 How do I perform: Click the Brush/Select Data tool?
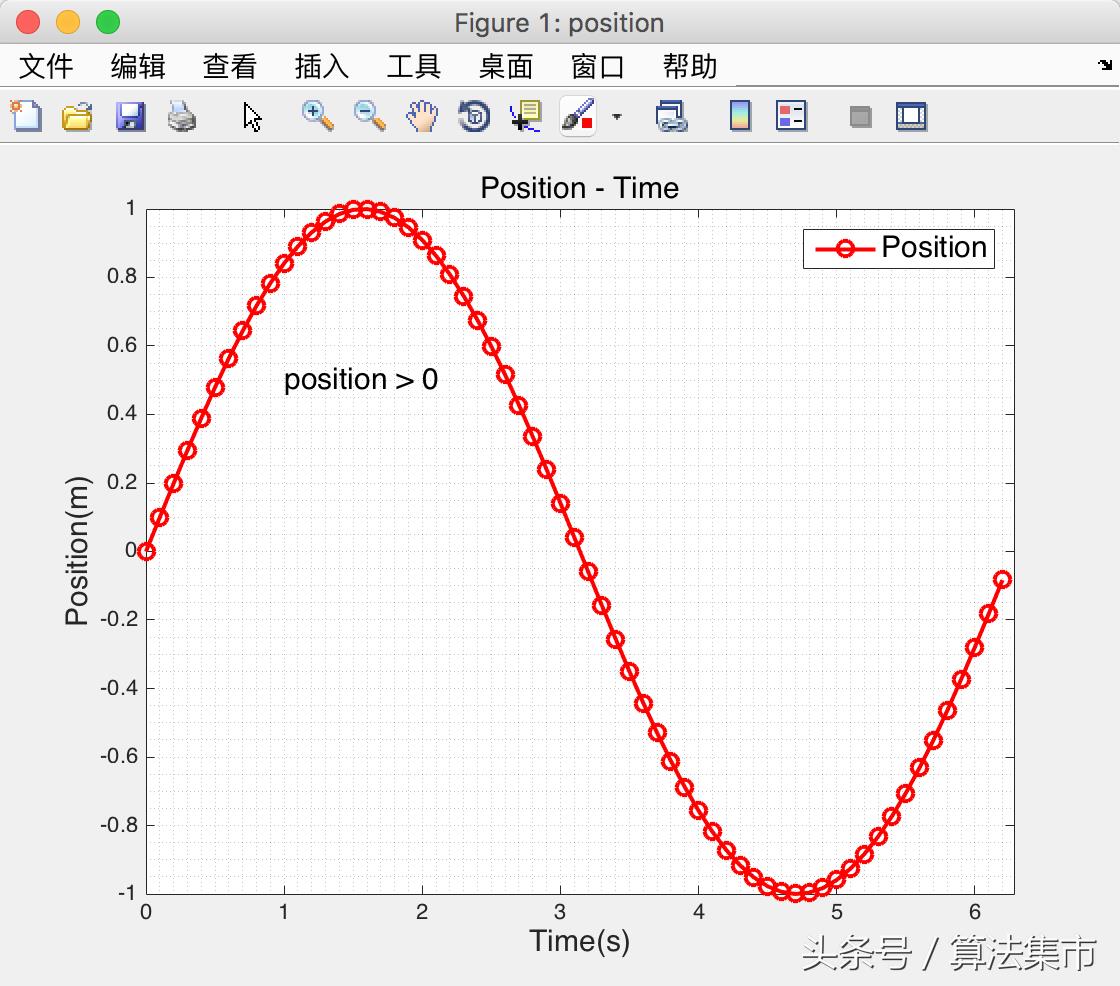point(578,116)
